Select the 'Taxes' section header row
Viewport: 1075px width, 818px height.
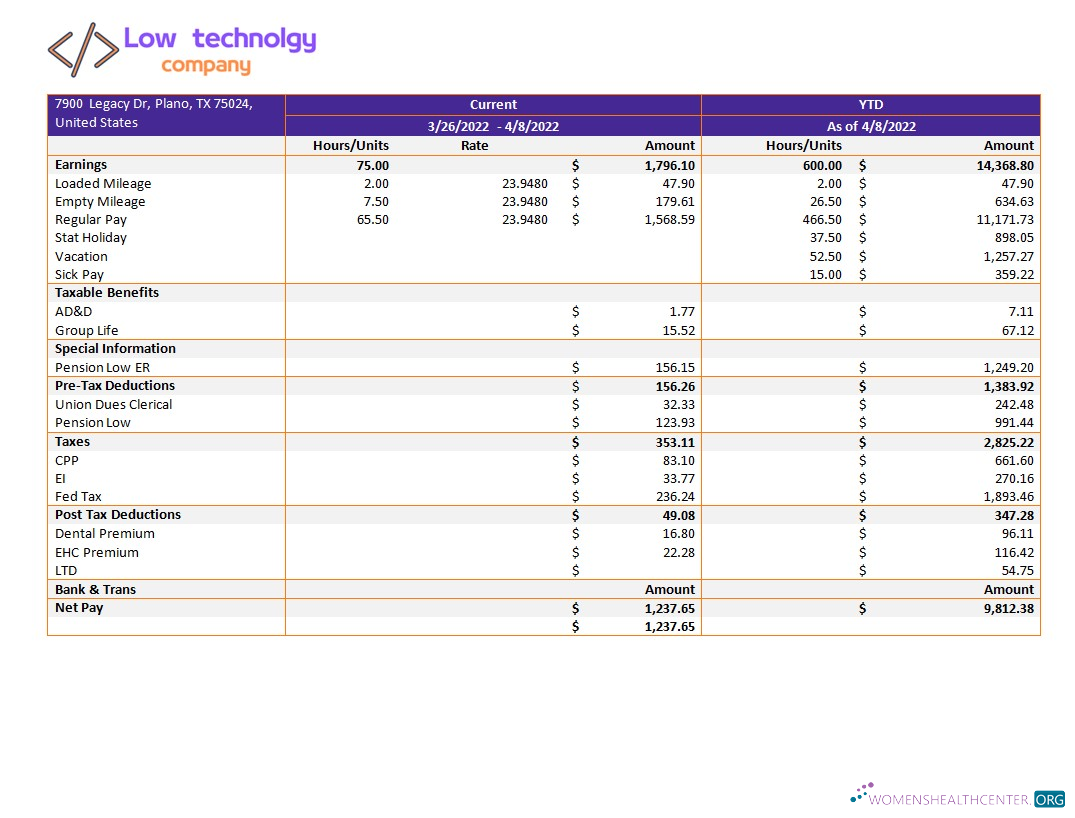coord(72,441)
